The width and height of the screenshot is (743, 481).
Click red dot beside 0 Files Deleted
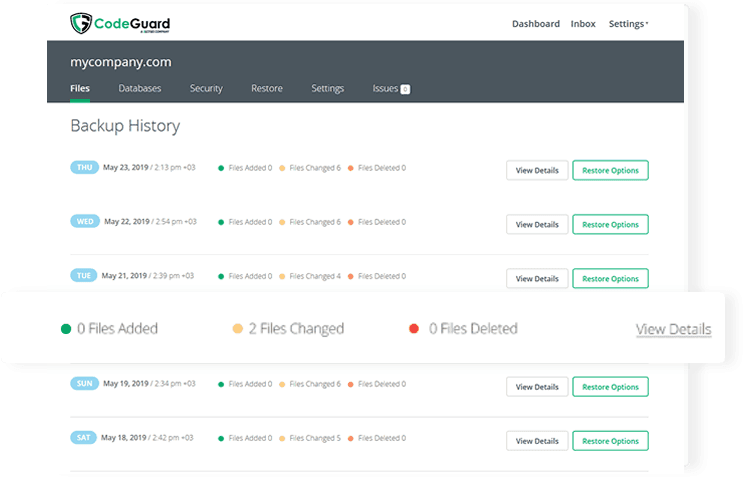[413, 328]
